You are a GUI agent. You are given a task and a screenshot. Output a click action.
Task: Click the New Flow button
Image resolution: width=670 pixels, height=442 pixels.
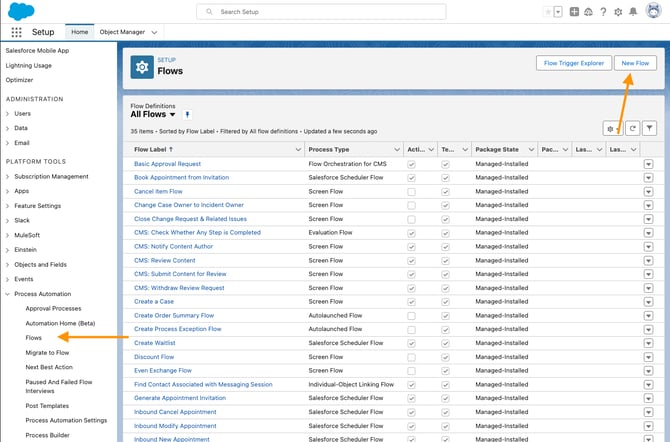coord(635,63)
